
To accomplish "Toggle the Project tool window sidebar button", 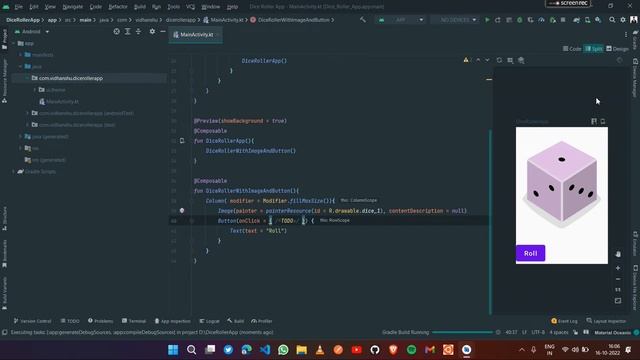I will click(4, 40).
